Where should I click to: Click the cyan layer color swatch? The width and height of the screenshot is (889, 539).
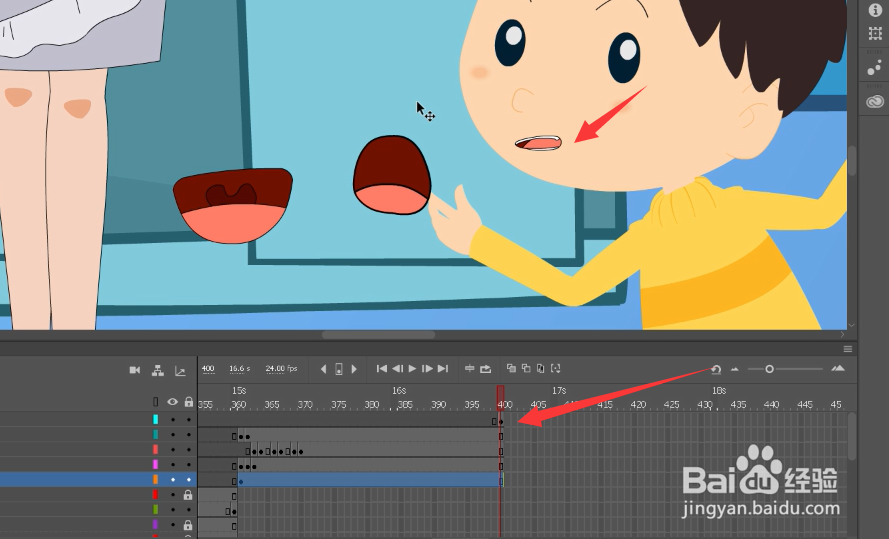click(x=155, y=419)
